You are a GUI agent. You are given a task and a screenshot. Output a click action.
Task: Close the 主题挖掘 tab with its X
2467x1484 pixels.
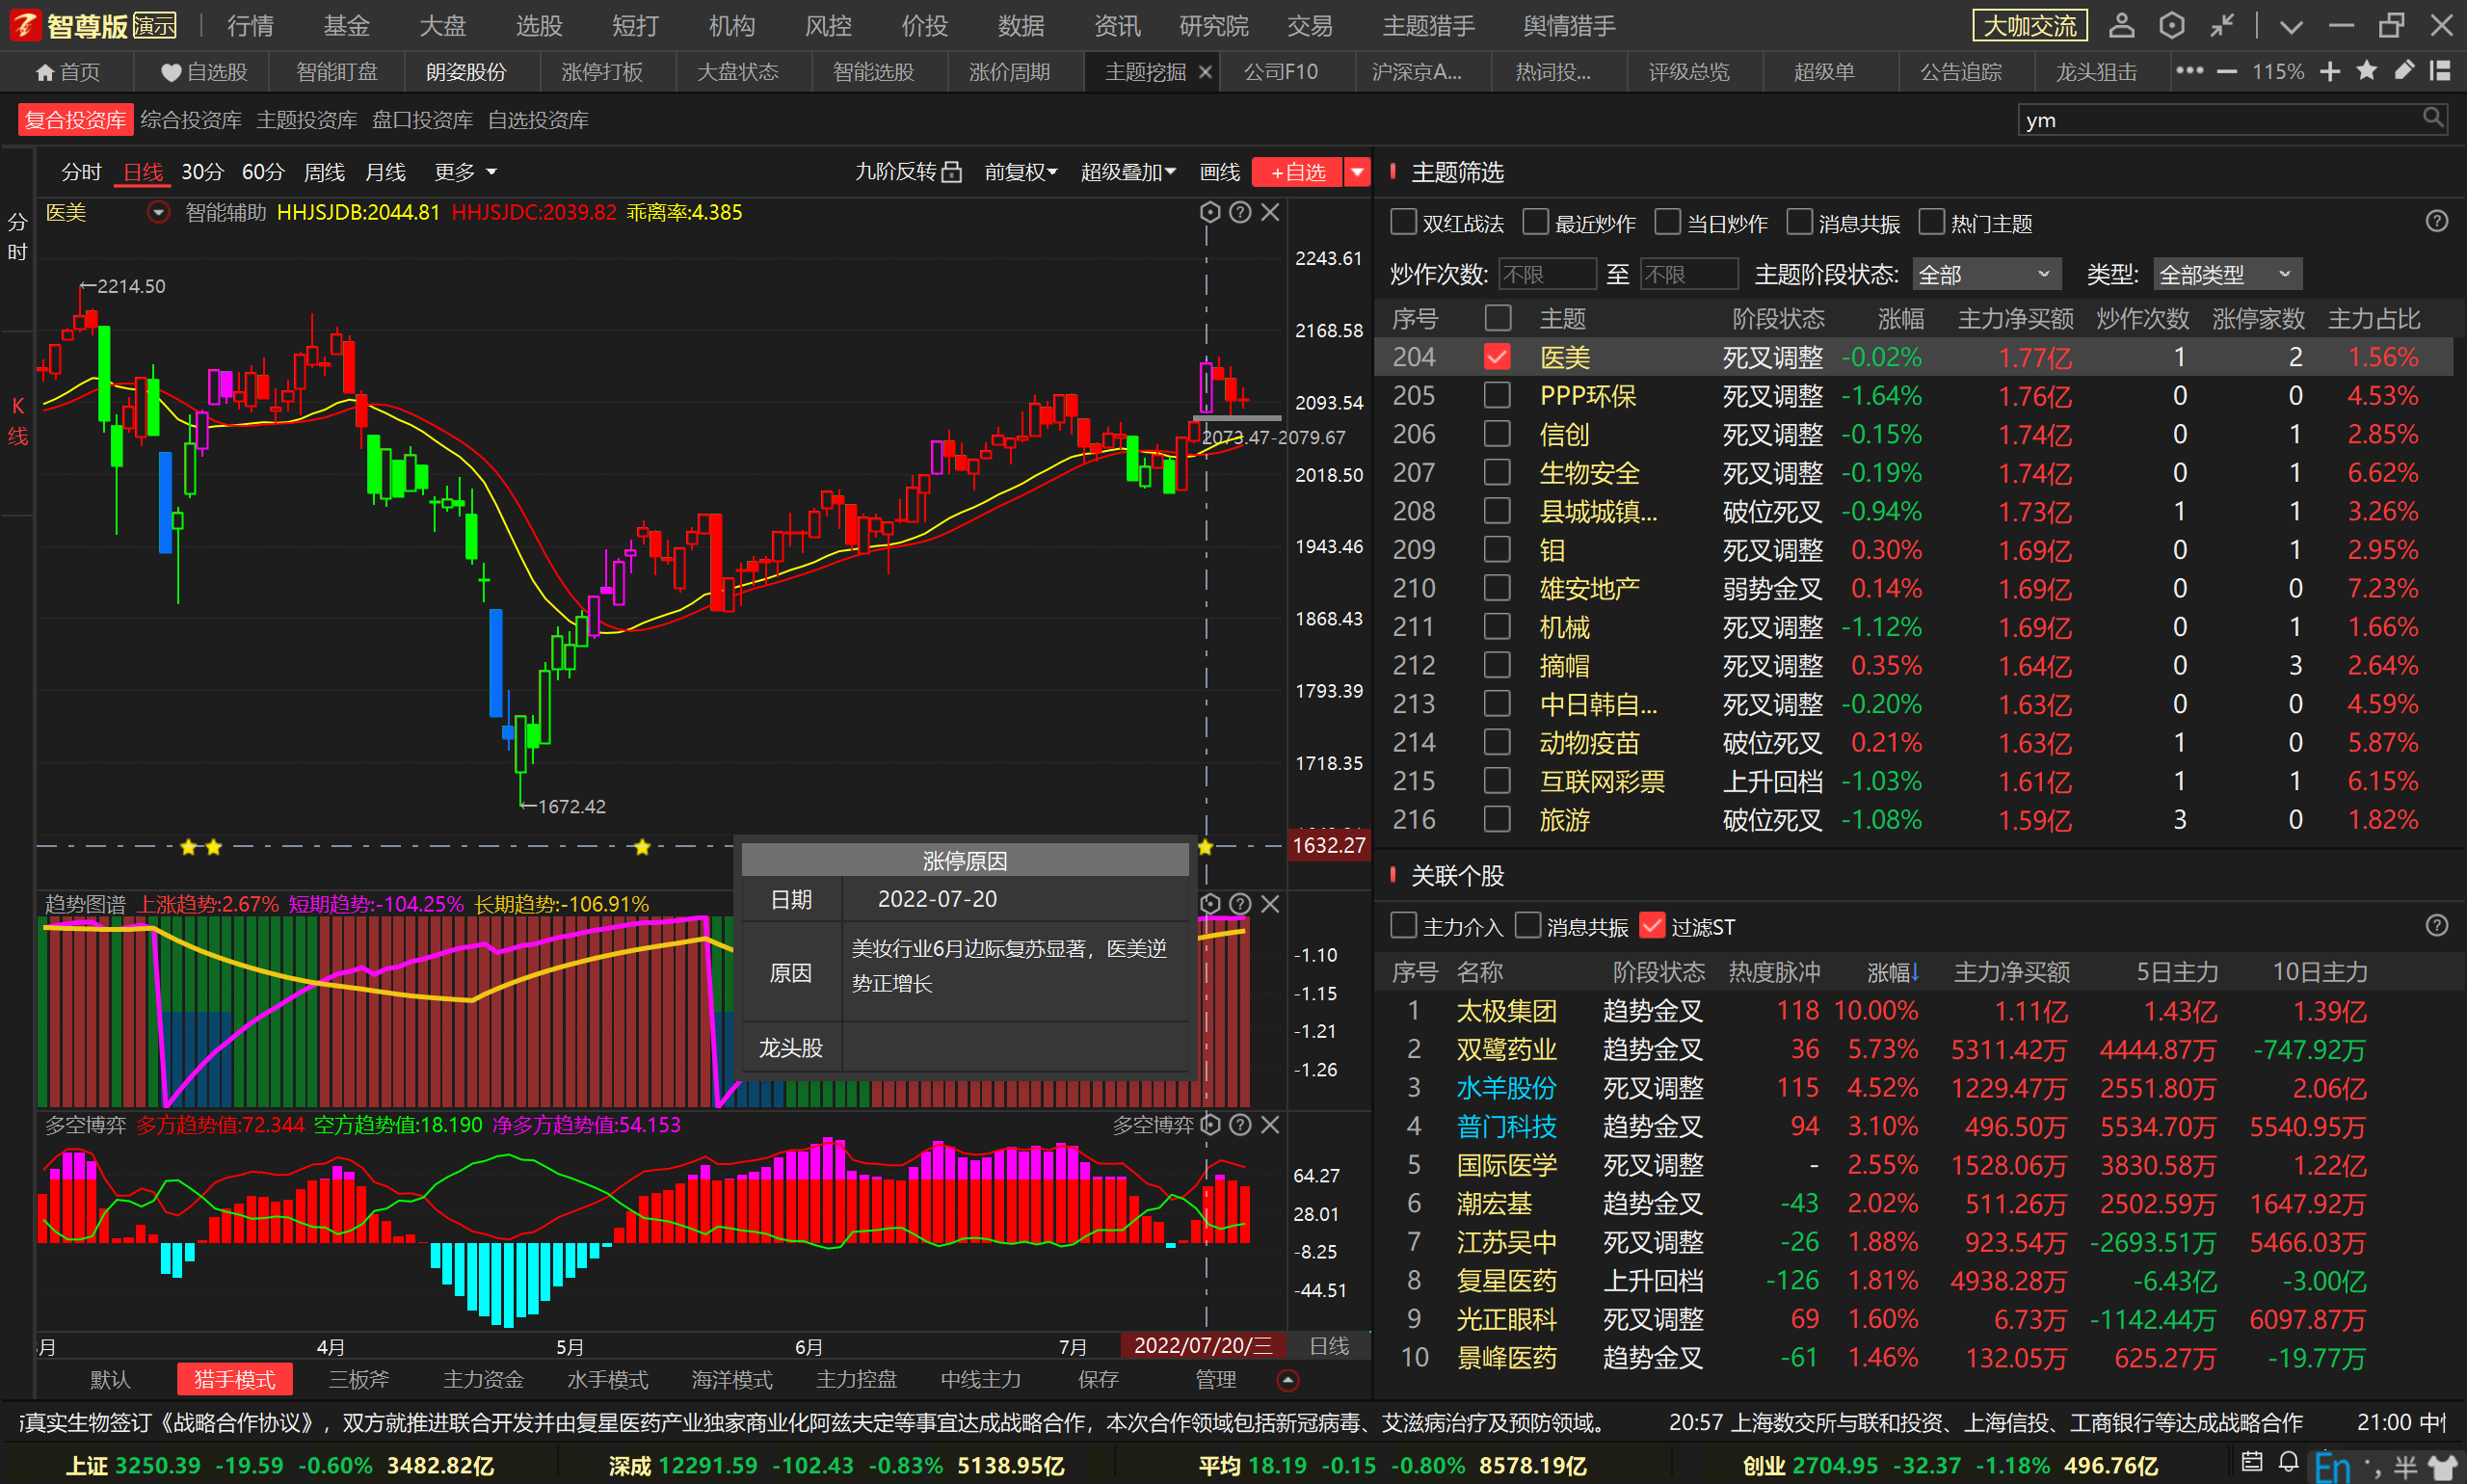click(x=1205, y=72)
